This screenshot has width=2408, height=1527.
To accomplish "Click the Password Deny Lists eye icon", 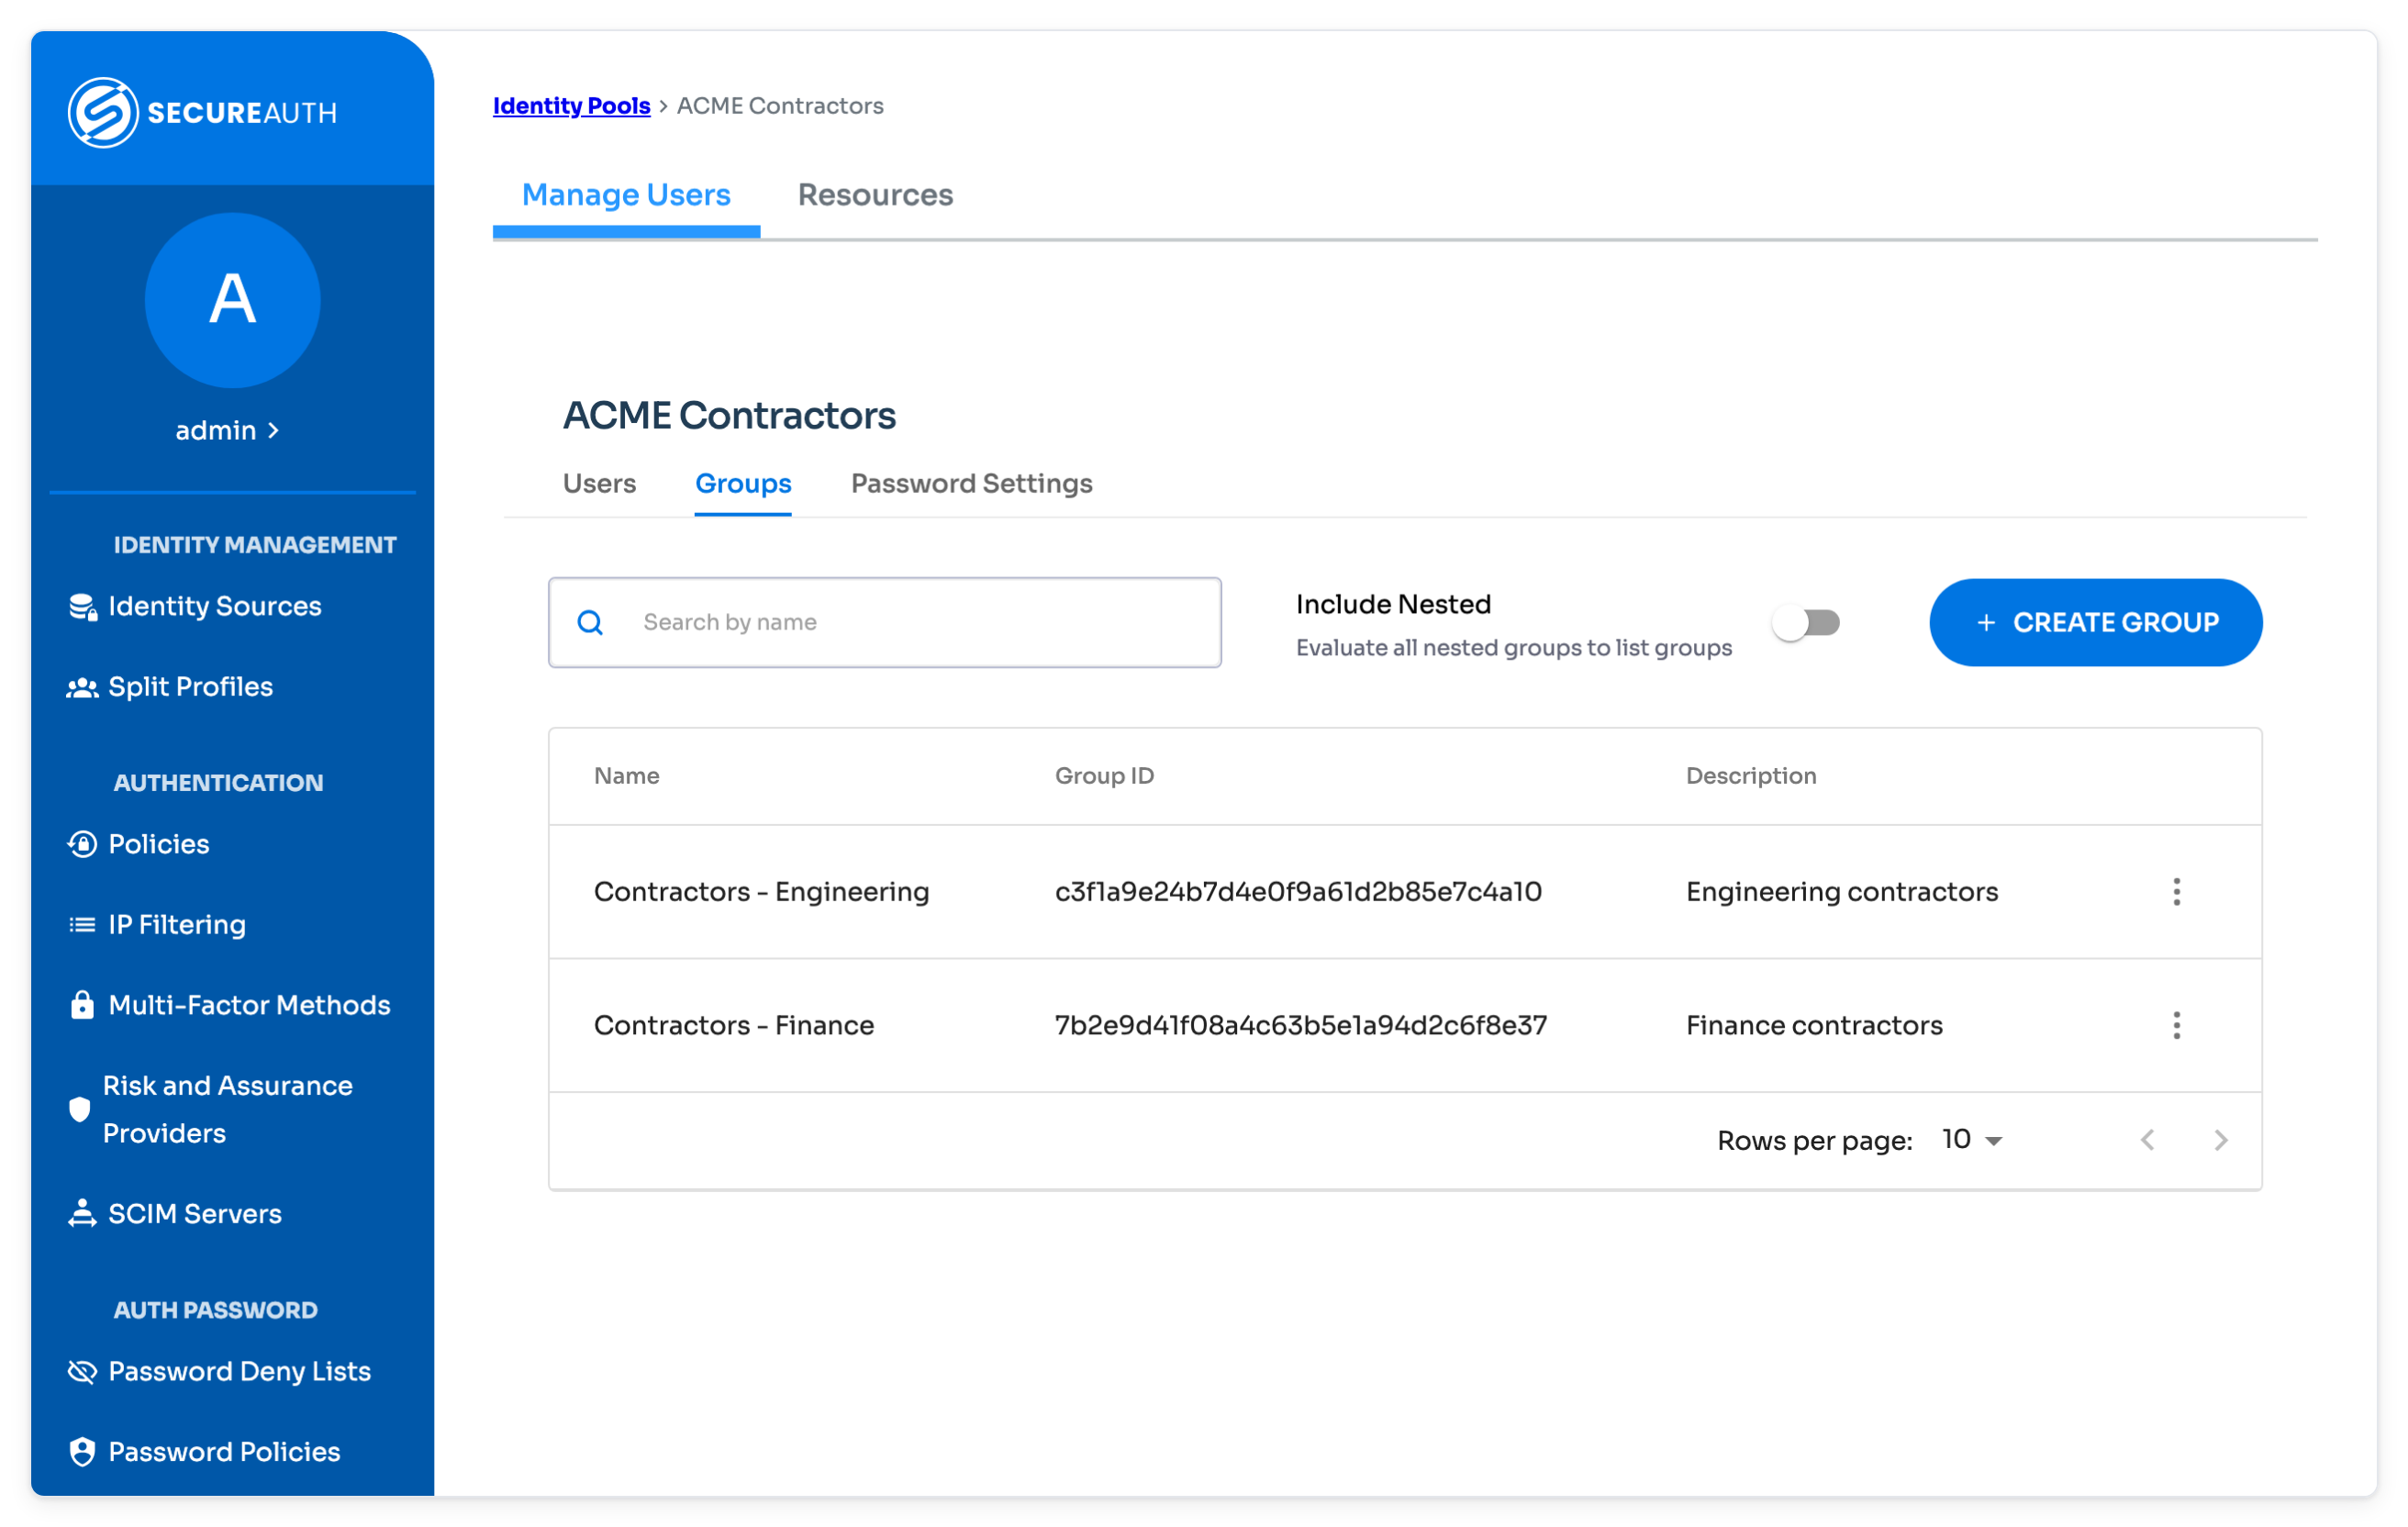I will pos(82,1372).
